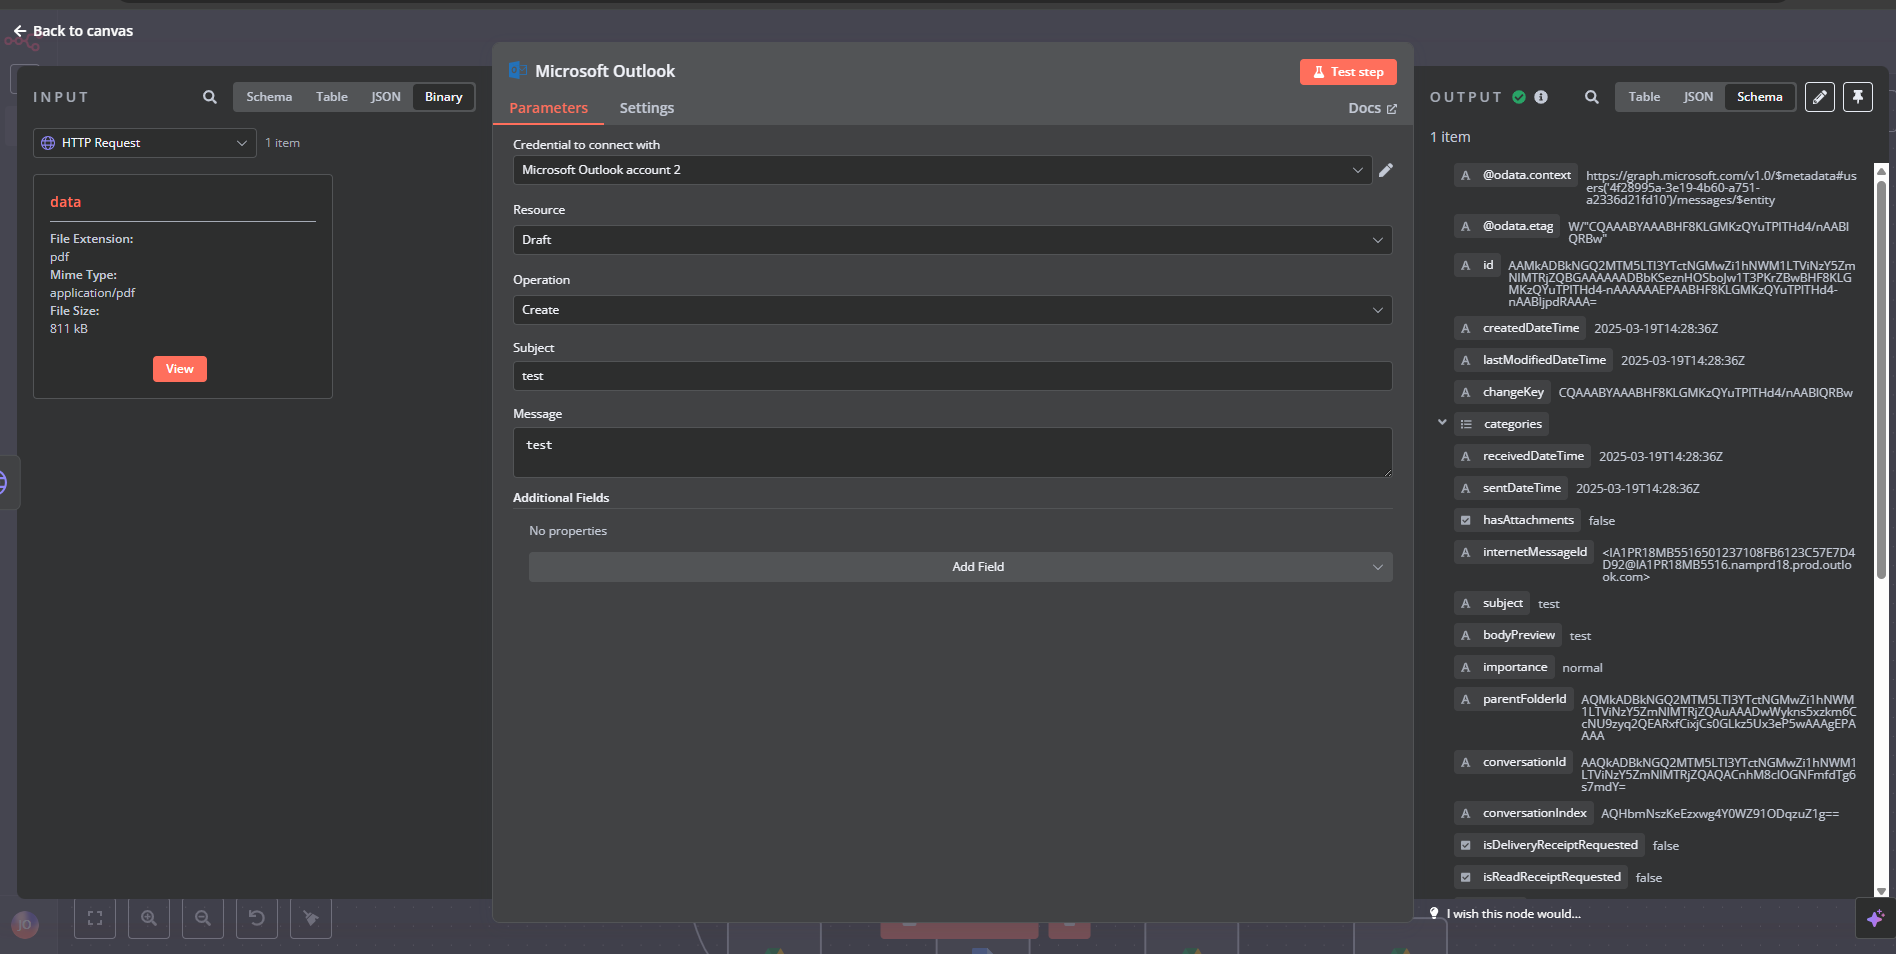
Task: Run the Test step button
Action: tap(1348, 72)
